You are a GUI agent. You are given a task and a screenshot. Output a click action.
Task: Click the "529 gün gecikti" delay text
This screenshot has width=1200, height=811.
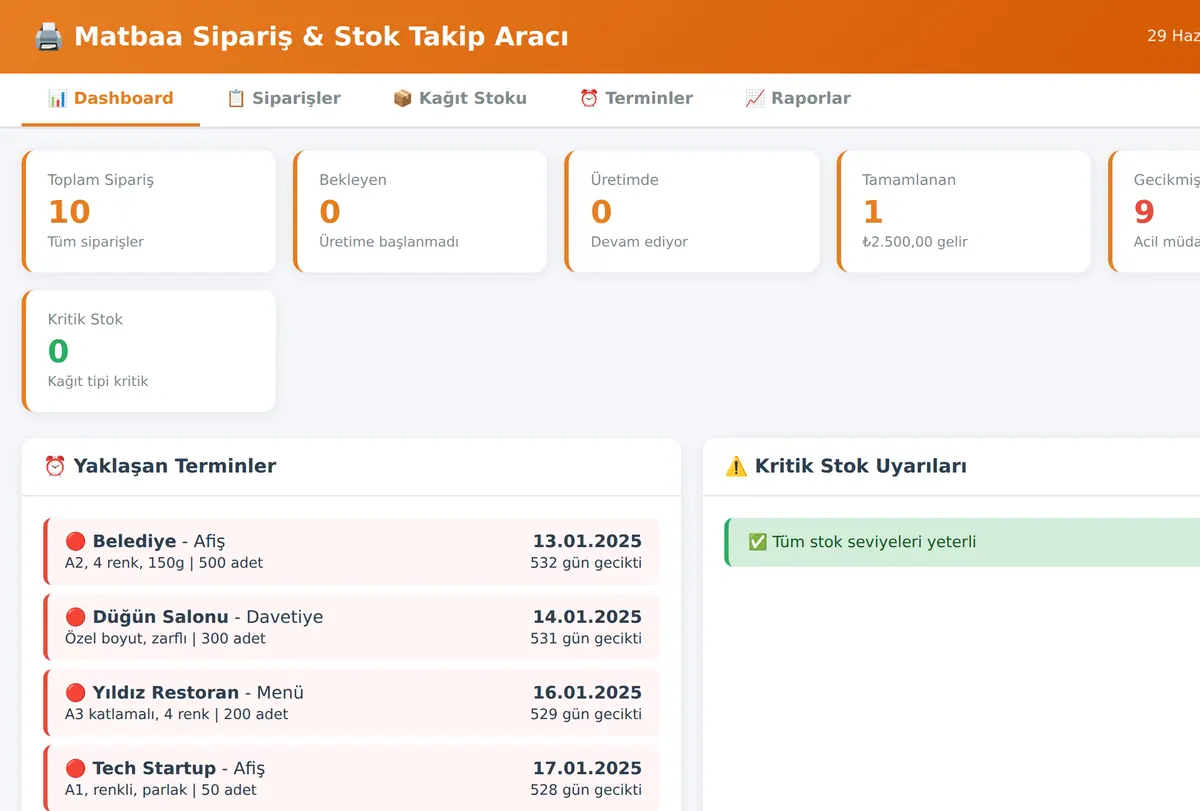click(586, 714)
